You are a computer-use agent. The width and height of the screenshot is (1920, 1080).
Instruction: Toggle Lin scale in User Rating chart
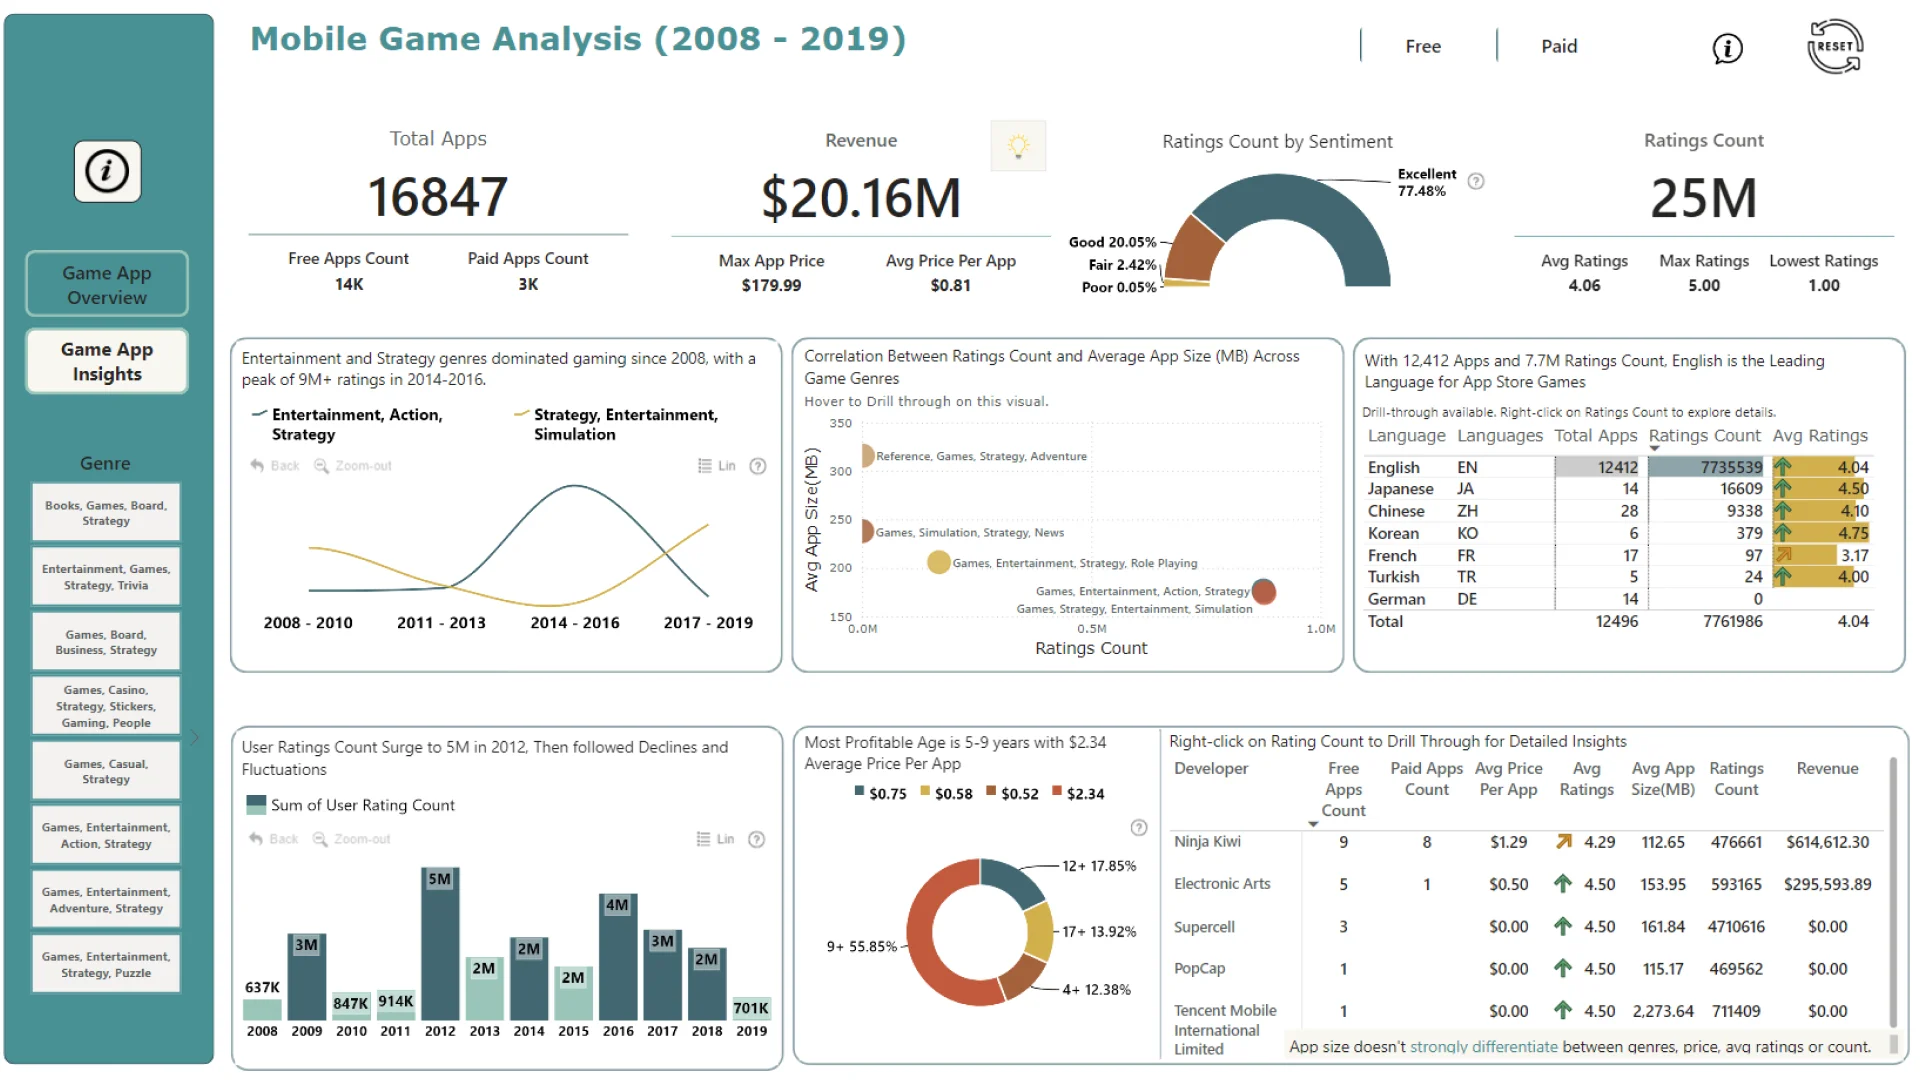pyautogui.click(x=715, y=839)
